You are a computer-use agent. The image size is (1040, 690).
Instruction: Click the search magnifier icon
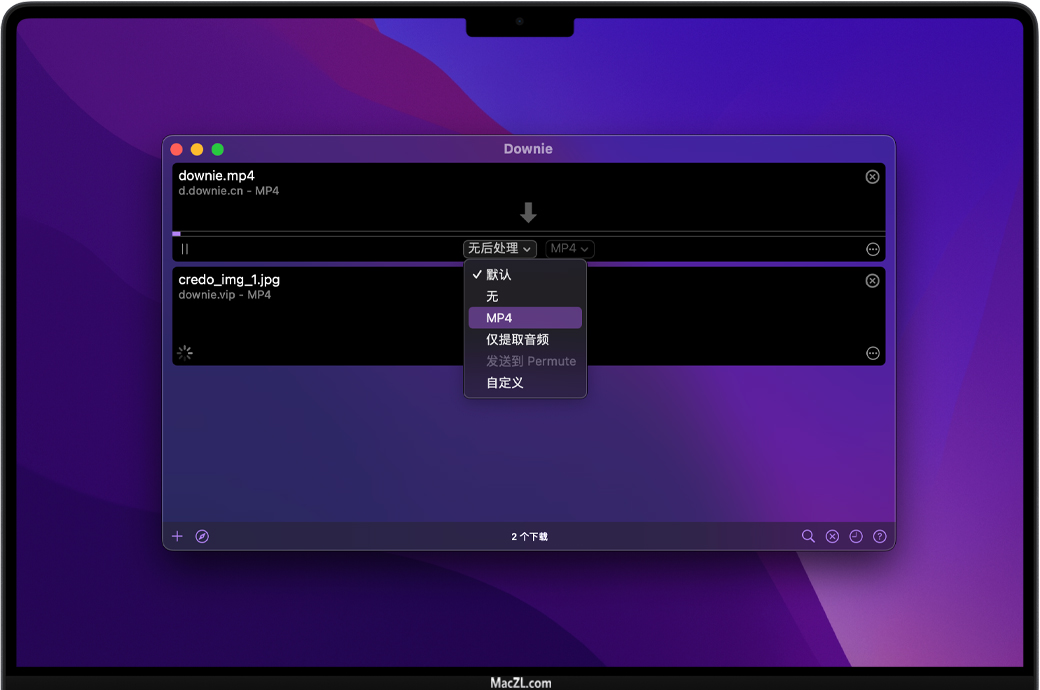tap(808, 536)
